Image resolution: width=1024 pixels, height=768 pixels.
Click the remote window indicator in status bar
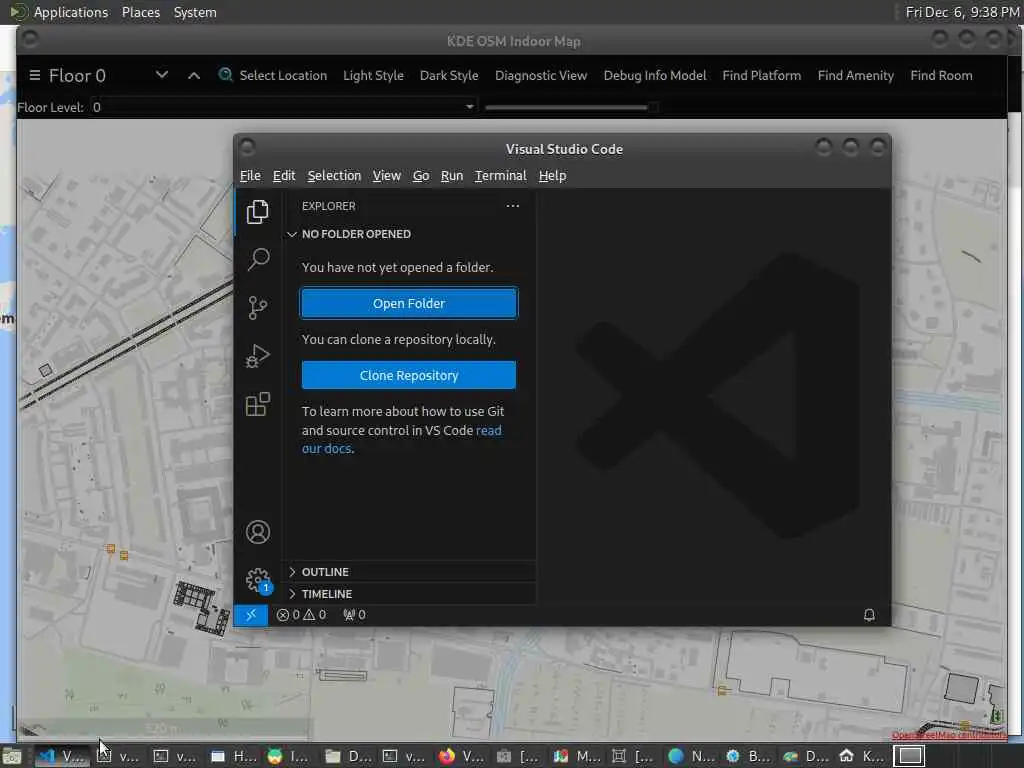click(x=251, y=615)
